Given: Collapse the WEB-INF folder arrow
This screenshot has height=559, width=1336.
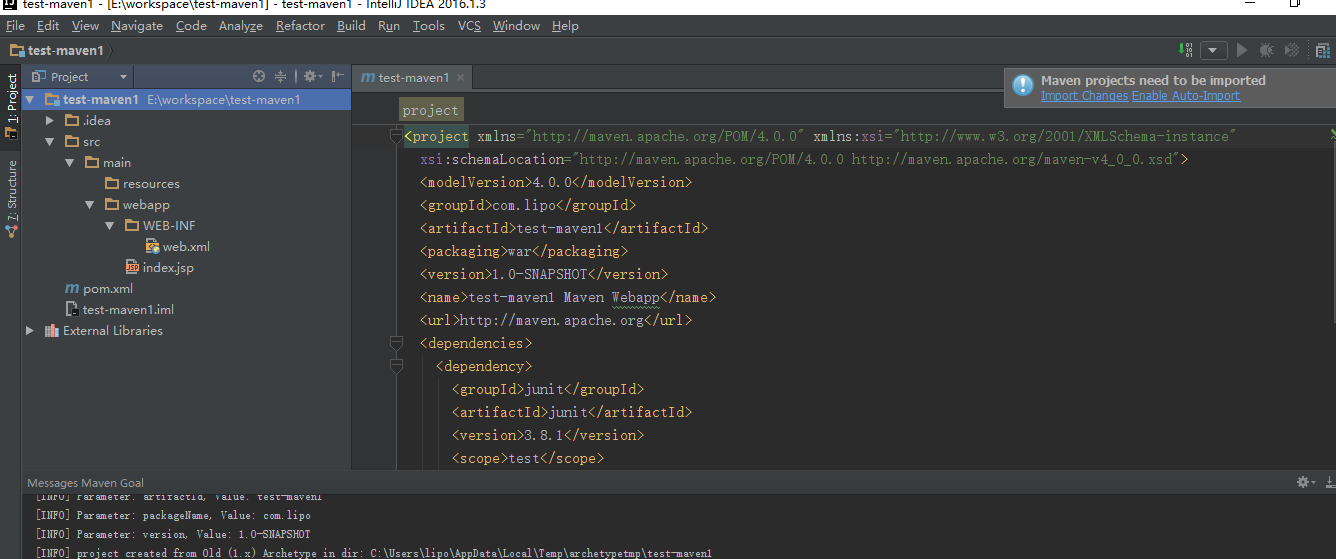Looking at the screenshot, I should (x=110, y=225).
